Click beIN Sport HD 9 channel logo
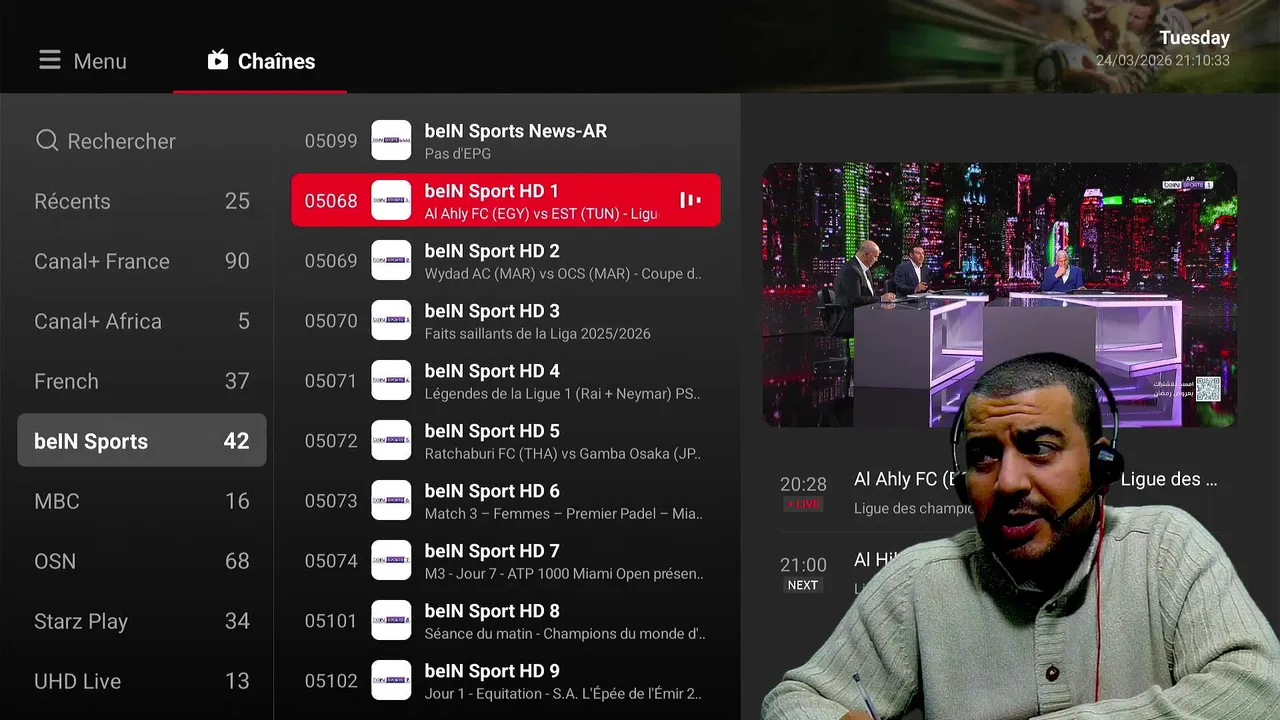 [391, 680]
